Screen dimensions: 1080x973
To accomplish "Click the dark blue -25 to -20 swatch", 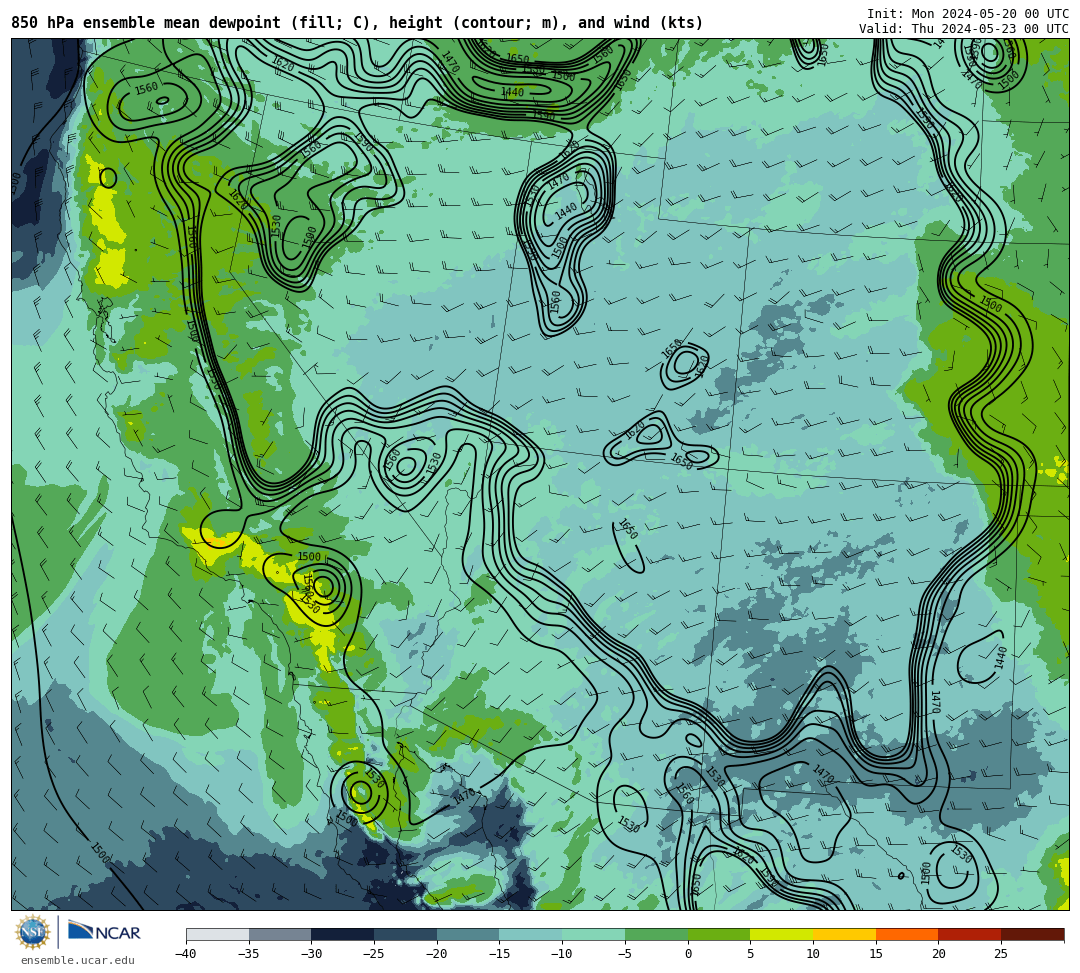I will 406,934.
